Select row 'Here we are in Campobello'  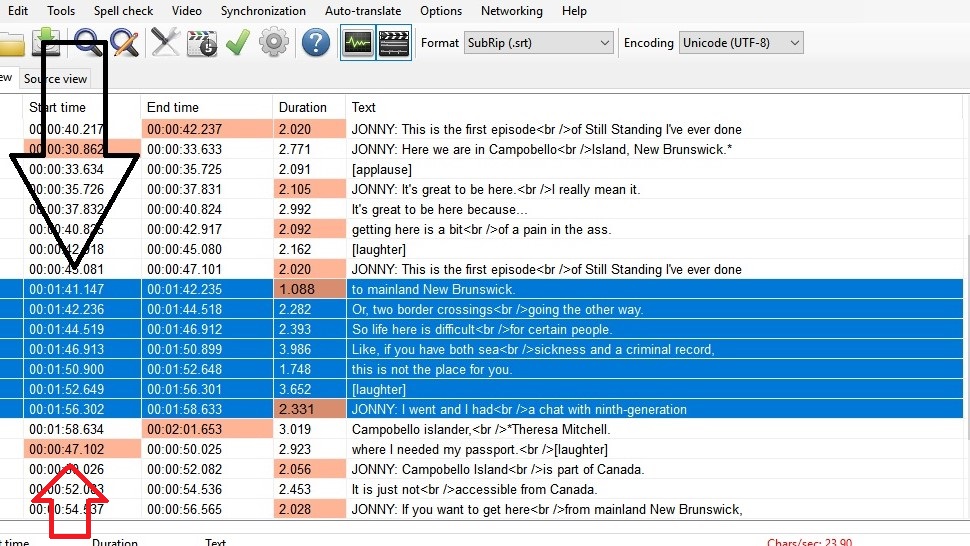click(481, 149)
